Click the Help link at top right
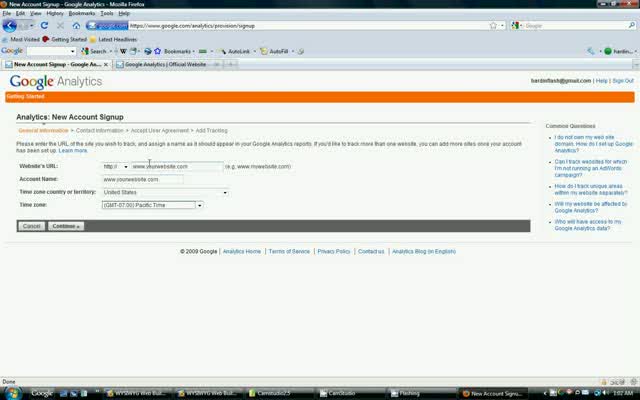Screen dimensions: 640x400 click(601, 81)
